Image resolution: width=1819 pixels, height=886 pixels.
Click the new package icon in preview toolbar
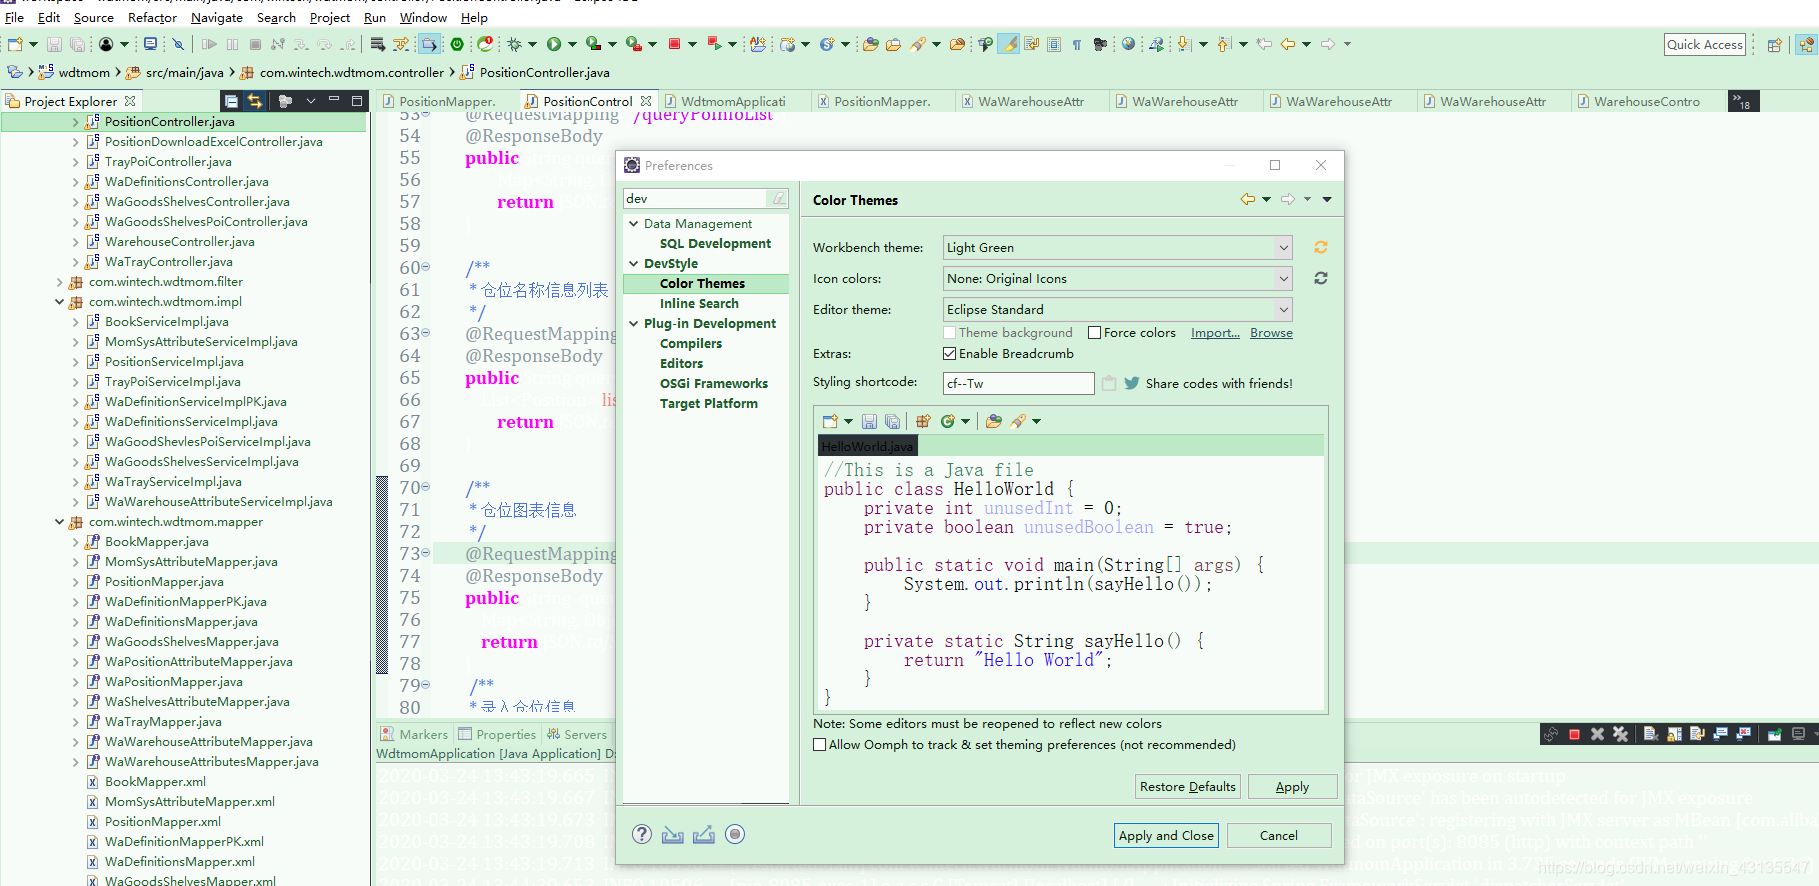tap(923, 421)
